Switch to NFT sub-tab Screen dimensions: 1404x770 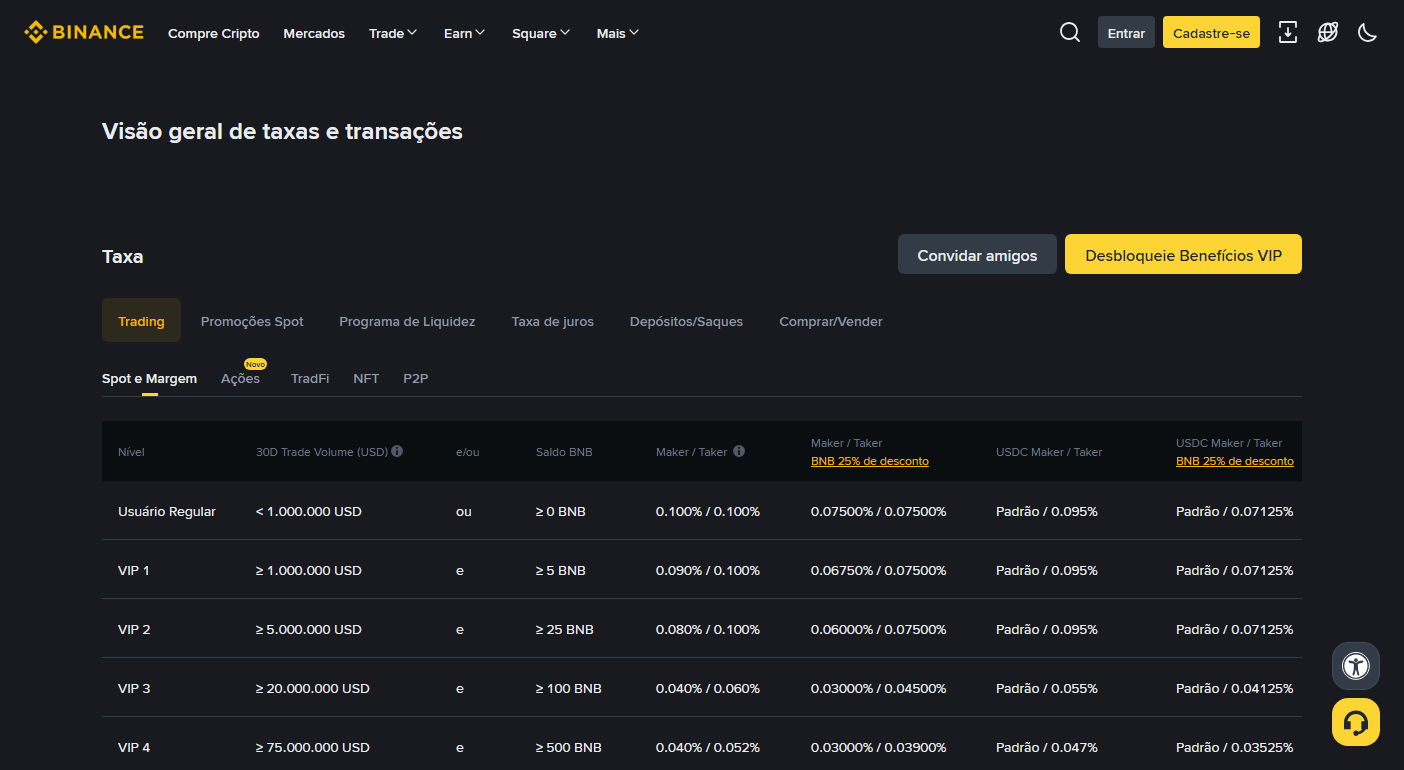pos(366,379)
